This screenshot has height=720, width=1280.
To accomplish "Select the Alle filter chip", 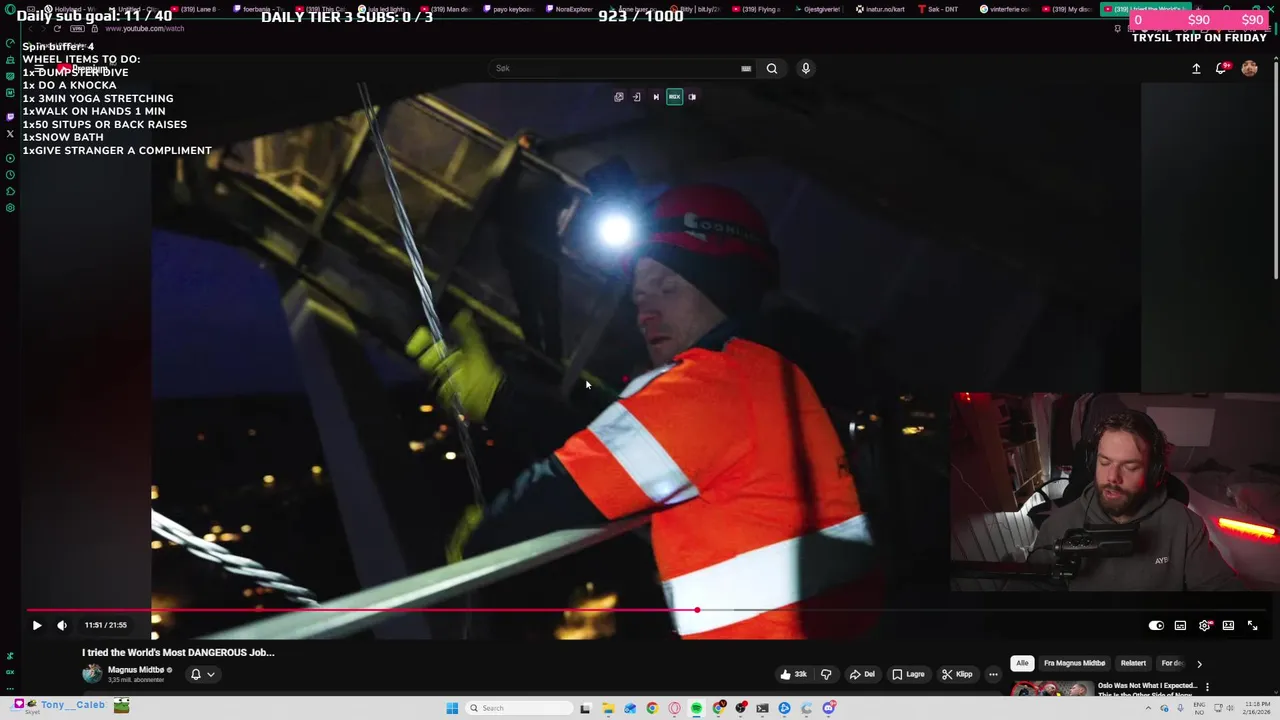I will (1022, 663).
